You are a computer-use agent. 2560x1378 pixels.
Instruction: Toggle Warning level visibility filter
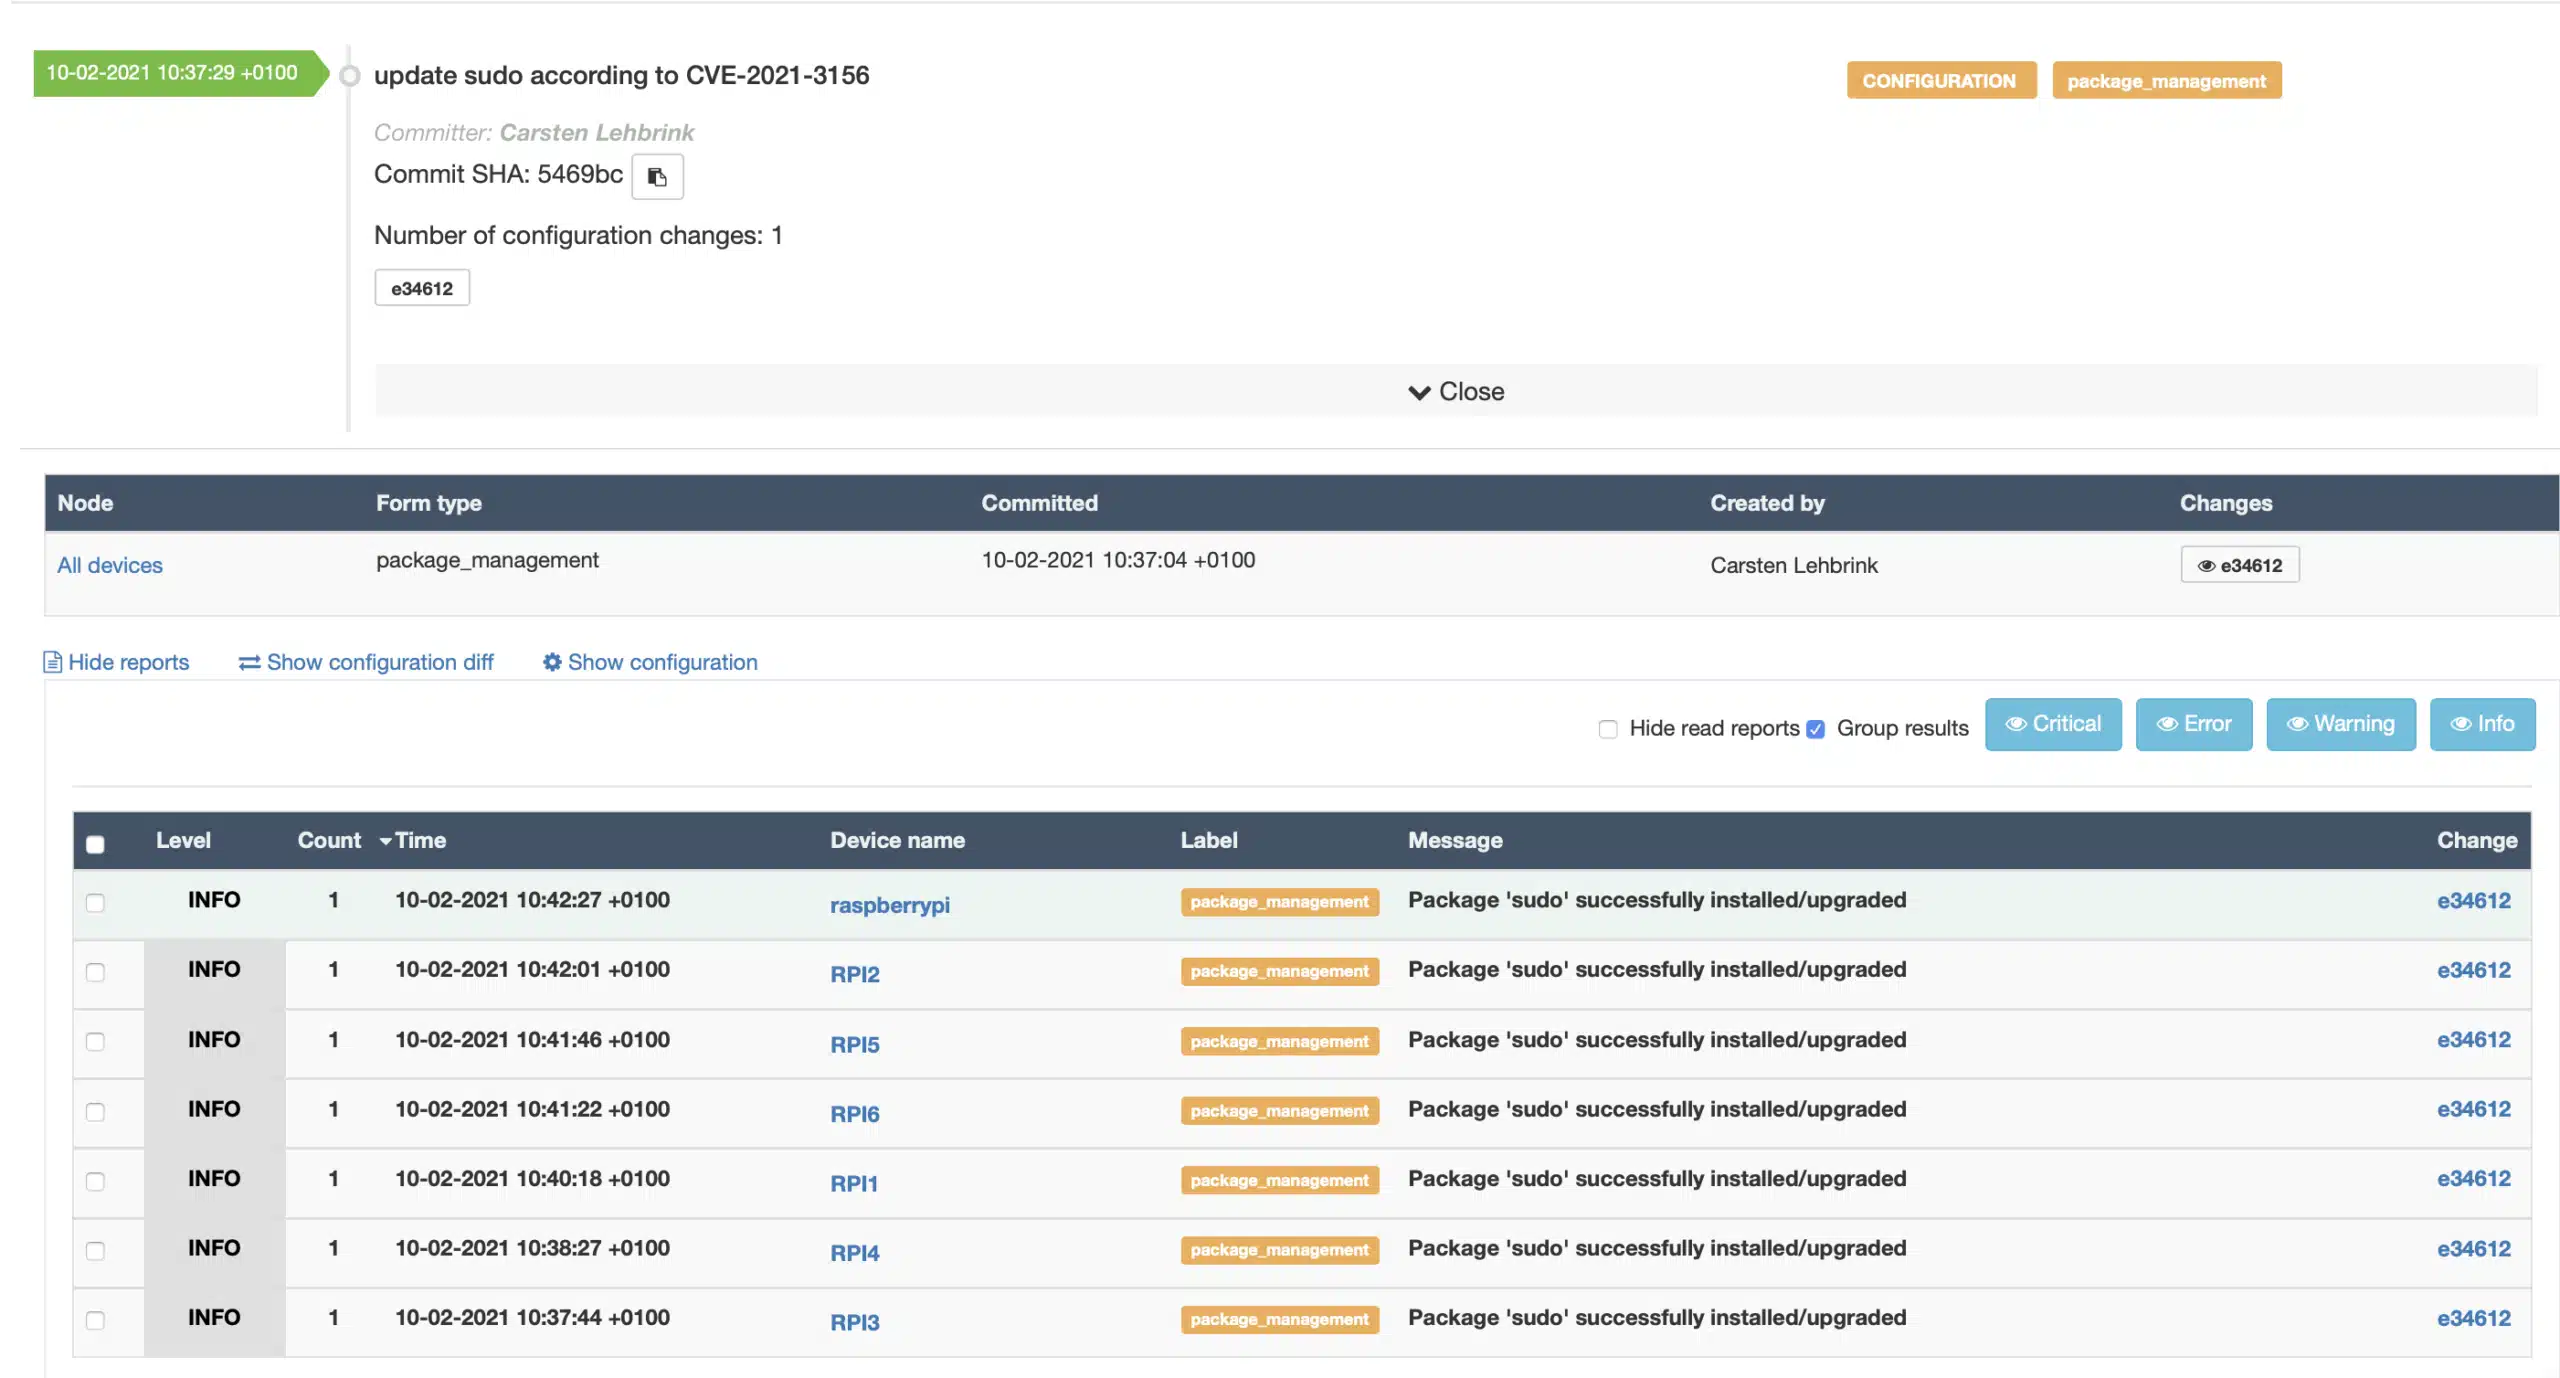2340,724
